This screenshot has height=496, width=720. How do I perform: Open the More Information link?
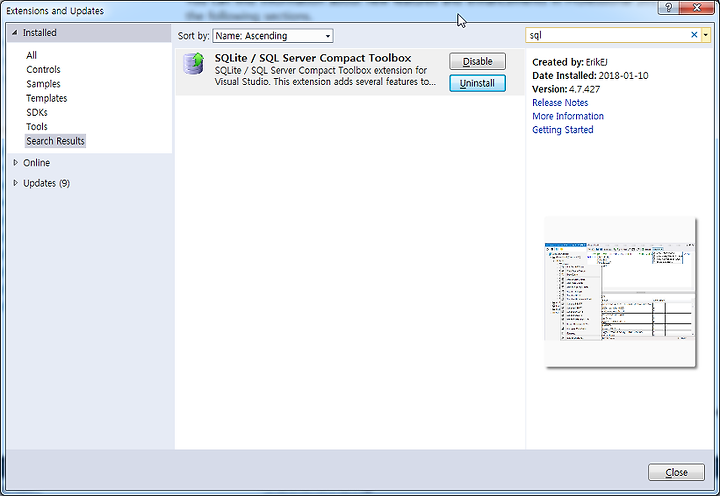point(568,116)
